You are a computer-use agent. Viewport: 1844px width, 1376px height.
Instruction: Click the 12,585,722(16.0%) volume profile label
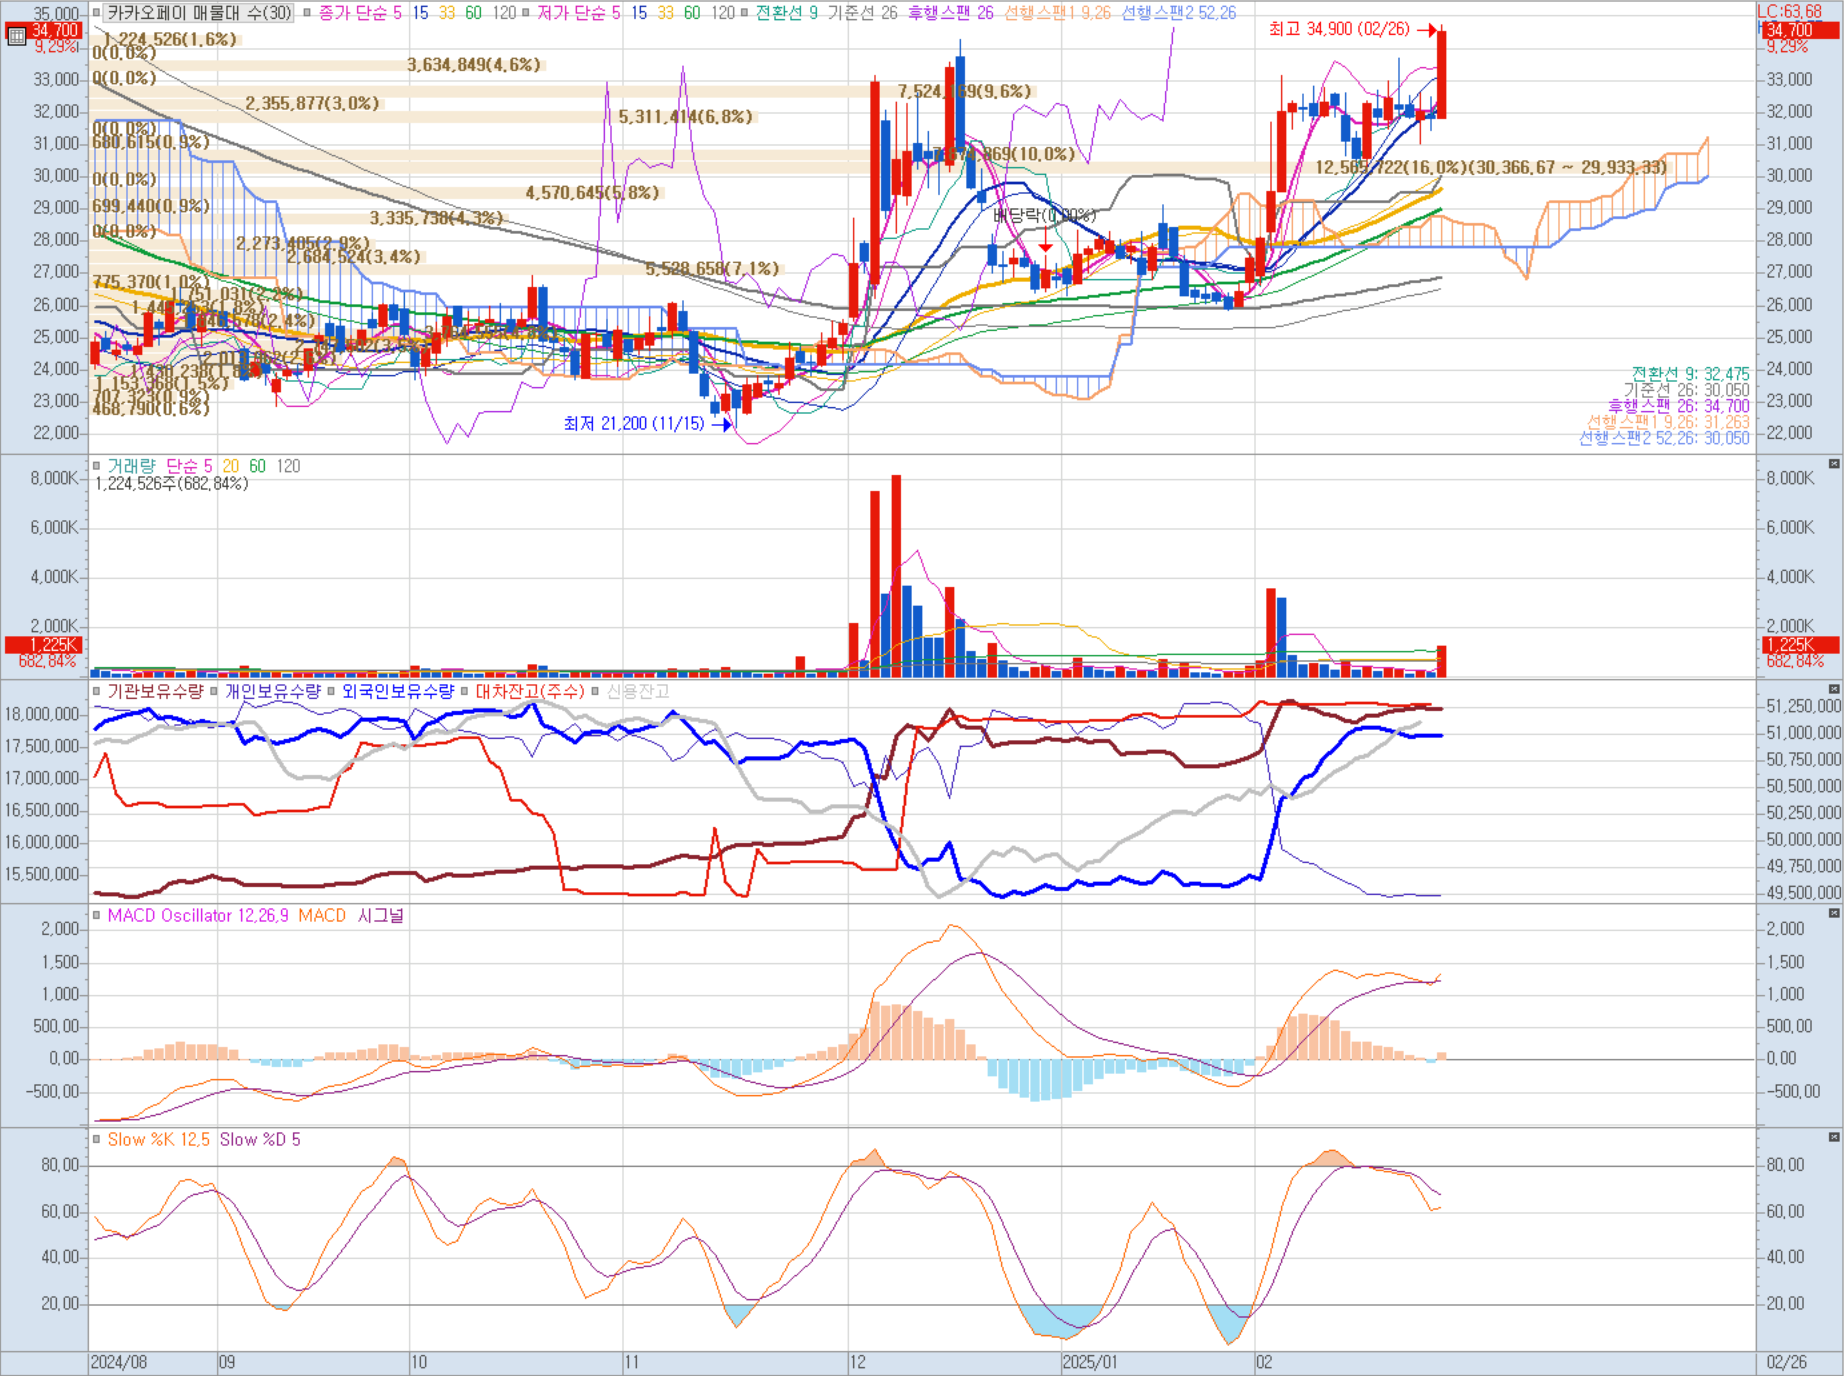(1490, 167)
